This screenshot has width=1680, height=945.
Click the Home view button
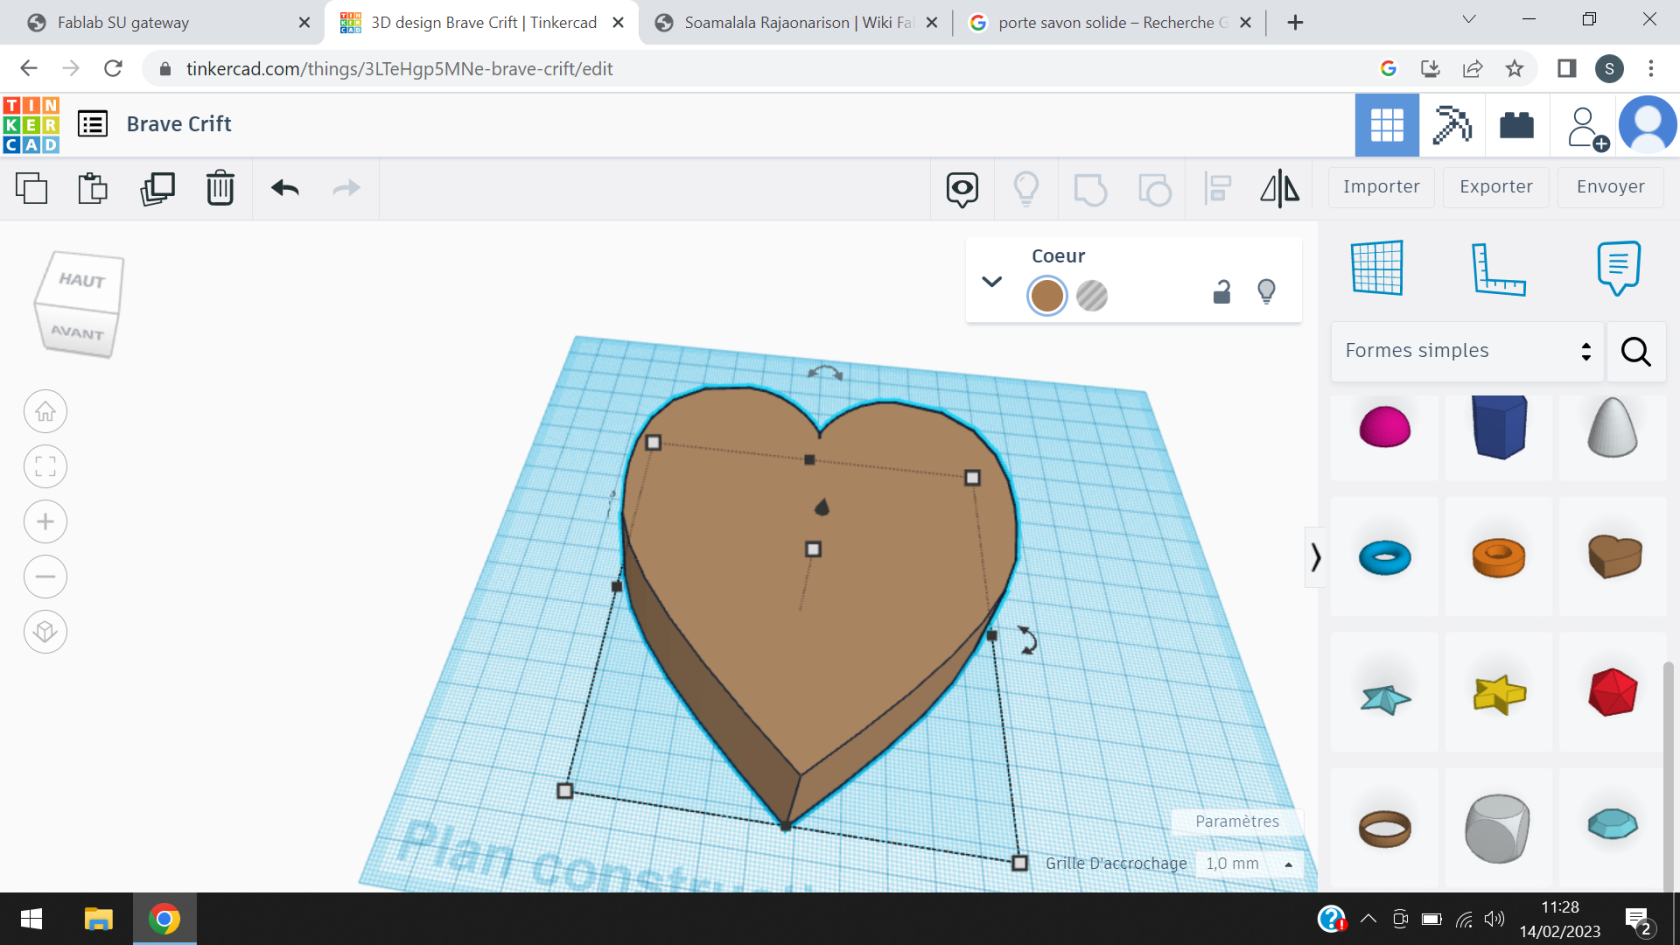point(45,412)
